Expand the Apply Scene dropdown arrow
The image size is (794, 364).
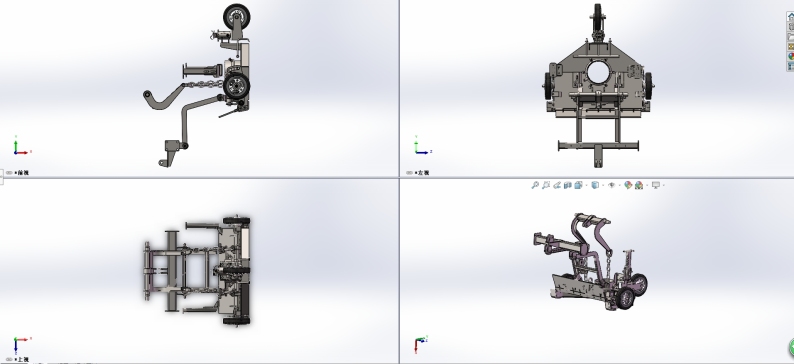(x=647, y=185)
